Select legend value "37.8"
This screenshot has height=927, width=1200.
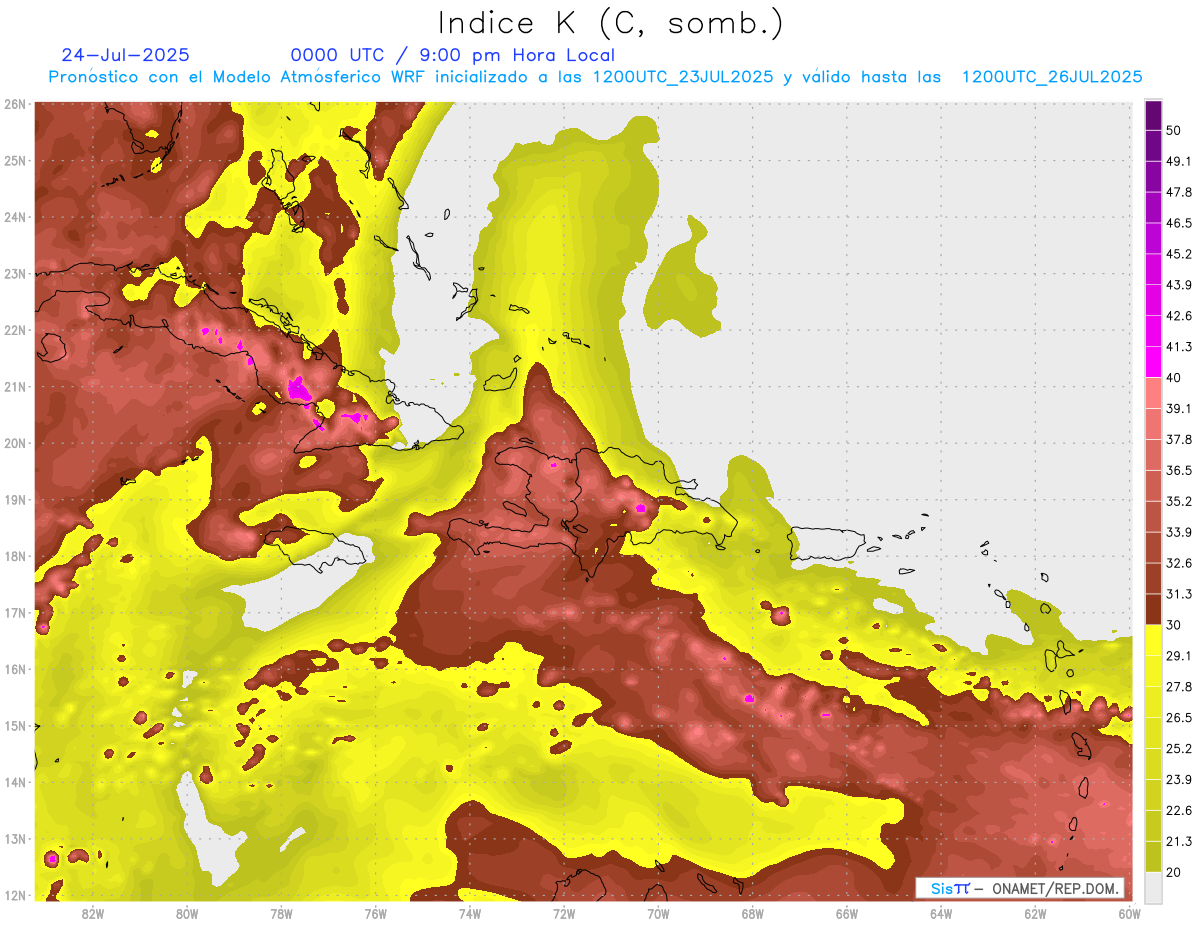click(x=1179, y=439)
